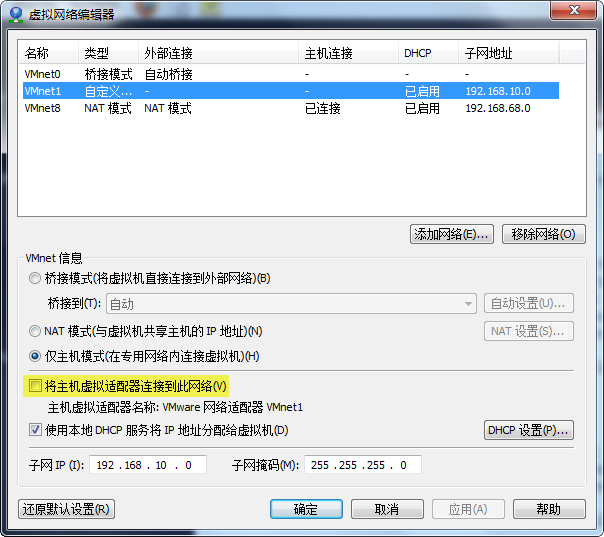
Task: Click the 自动设置(U)... button
Action: coord(528,304)
